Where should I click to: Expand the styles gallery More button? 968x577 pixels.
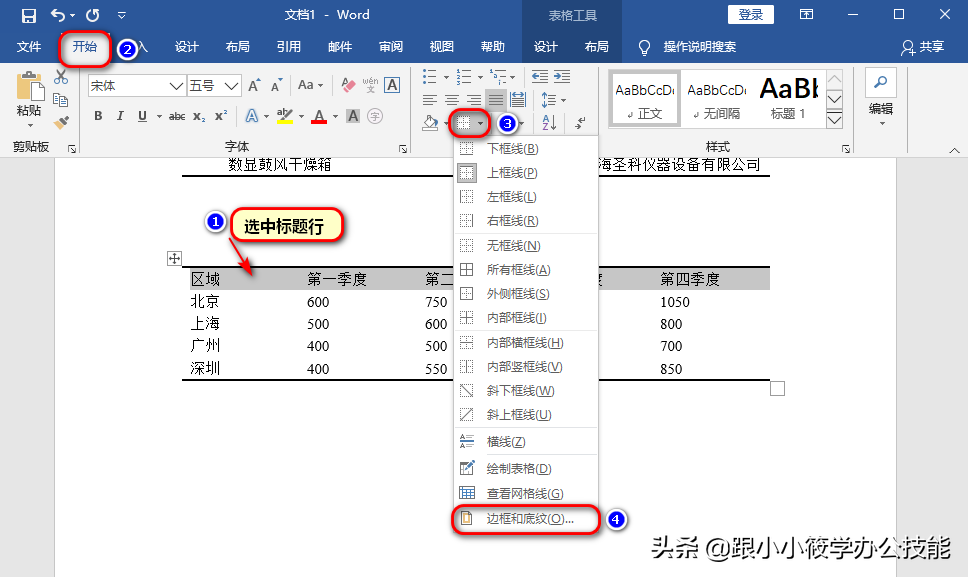(x=834, y=122)
